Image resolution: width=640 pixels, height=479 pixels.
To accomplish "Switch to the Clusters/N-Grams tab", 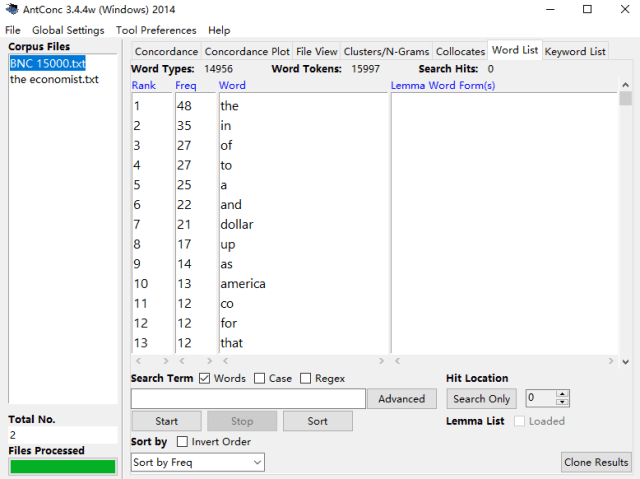I will pyautogui.click(x=386, y=51).
